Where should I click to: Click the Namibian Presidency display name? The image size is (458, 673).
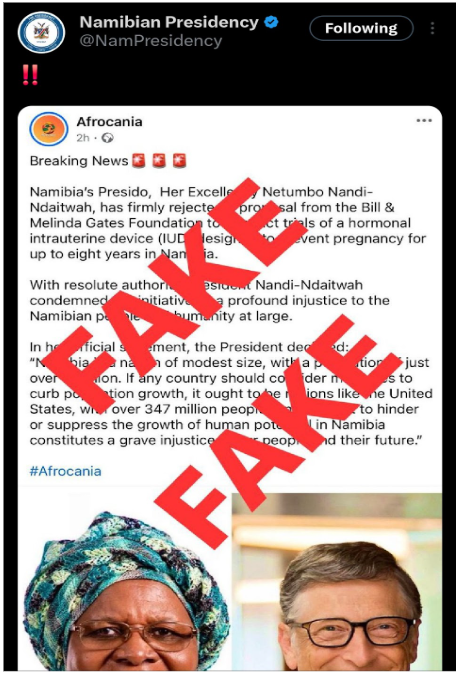pyautogui.click(x=169, y=22)
